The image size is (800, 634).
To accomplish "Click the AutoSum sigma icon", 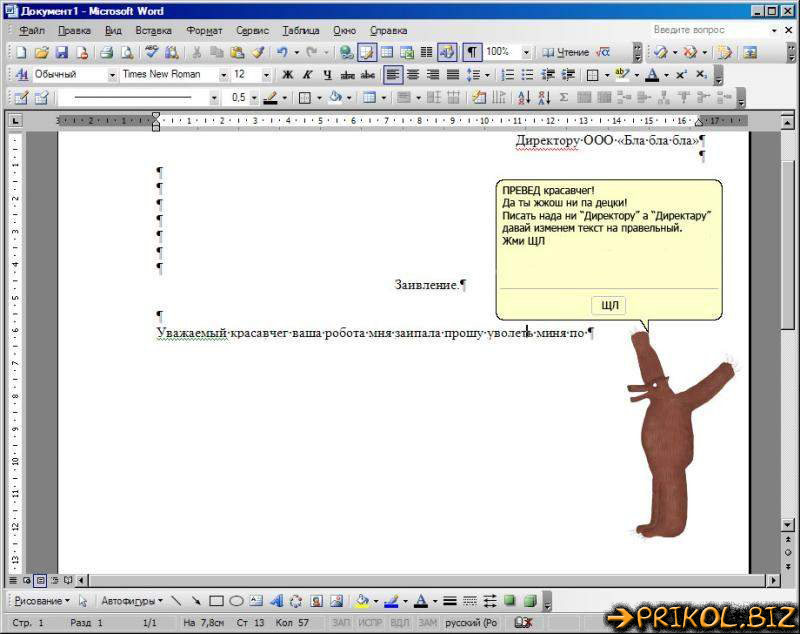I will point(564,98).
